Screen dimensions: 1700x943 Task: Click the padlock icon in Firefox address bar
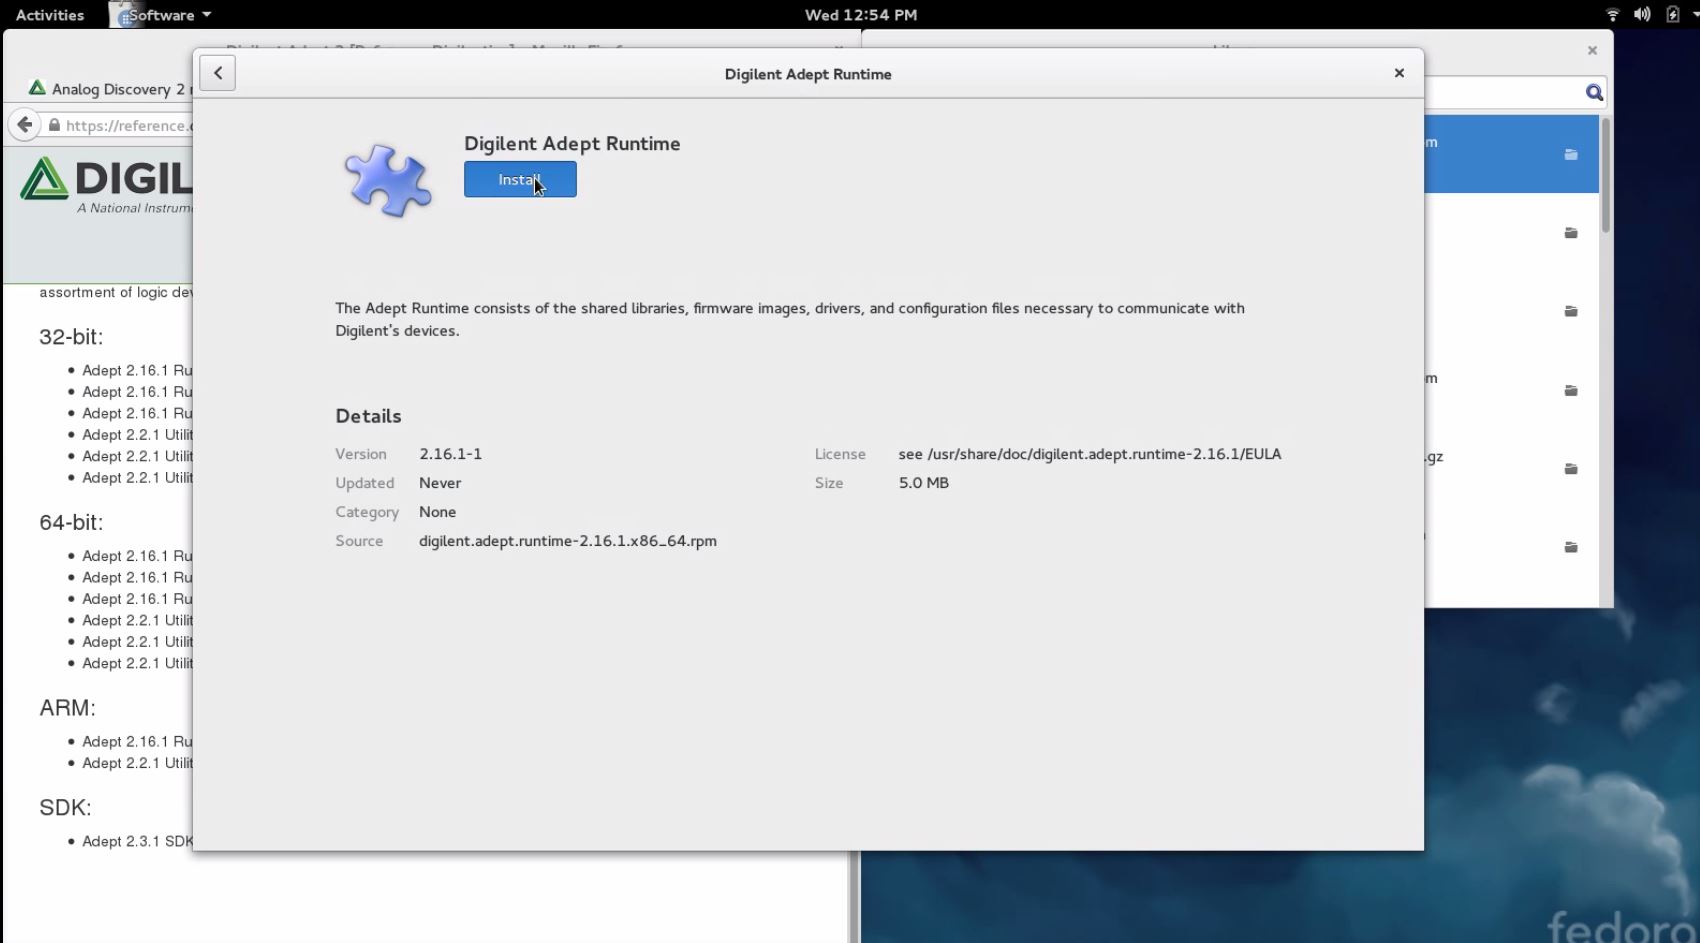click(x=54, y=126)
